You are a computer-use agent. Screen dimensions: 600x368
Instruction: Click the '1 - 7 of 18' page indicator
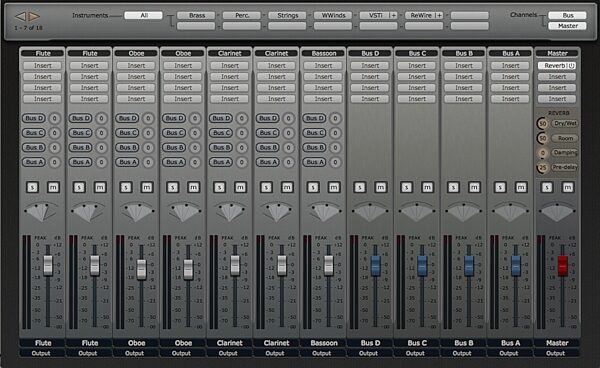coord(28,28)
